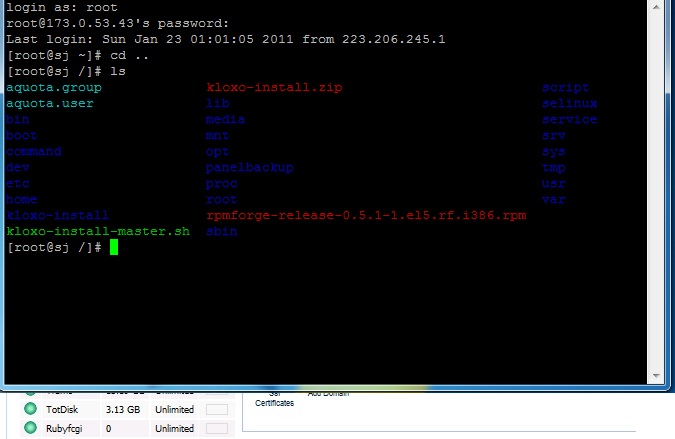The width and height of the screenshot is (675, 439).
Task: Click the terminal scrollbar up arrow
Action: (x=656, y=7)
